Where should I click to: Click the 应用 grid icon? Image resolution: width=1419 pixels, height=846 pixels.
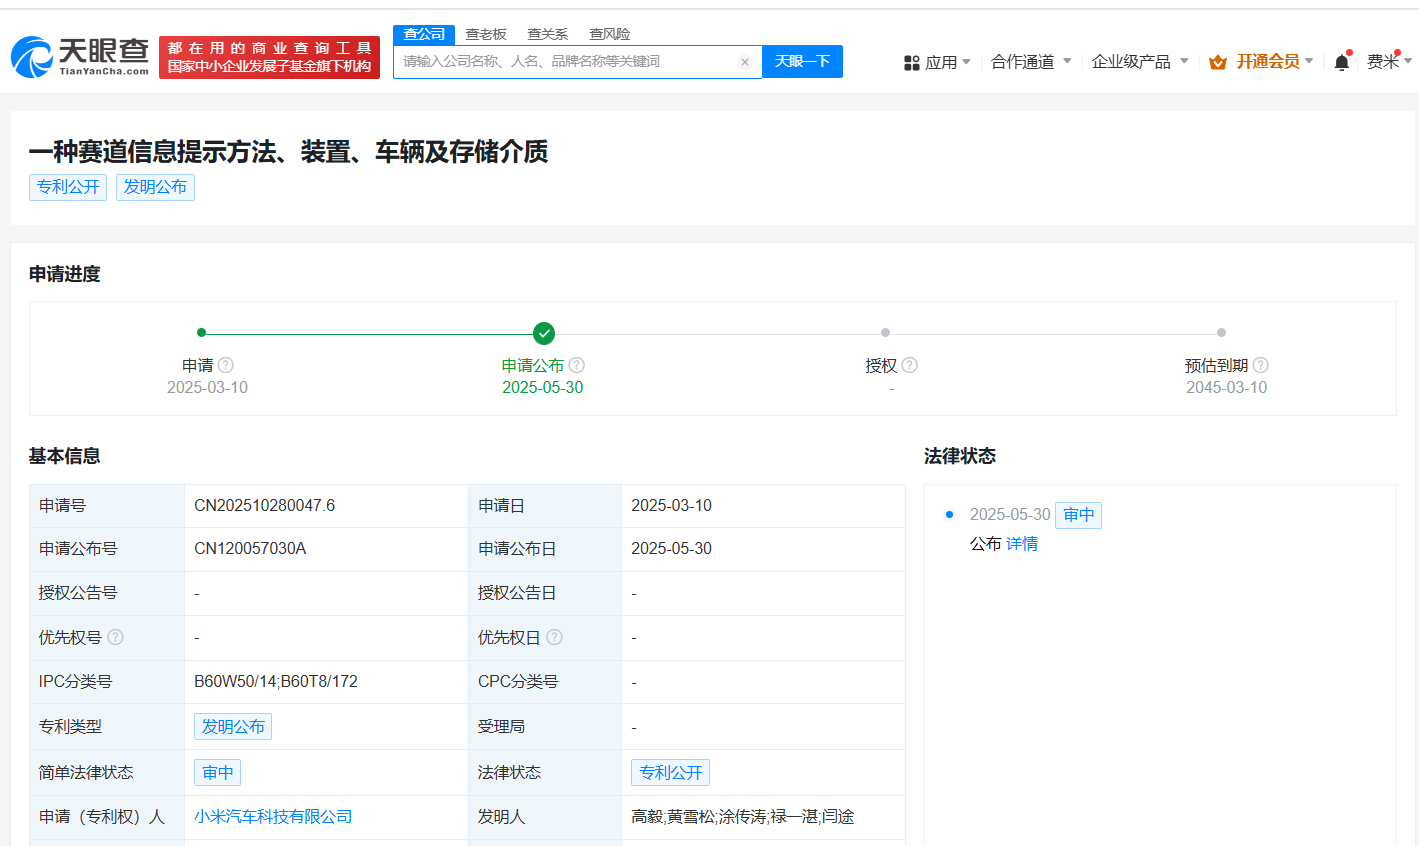911,62
